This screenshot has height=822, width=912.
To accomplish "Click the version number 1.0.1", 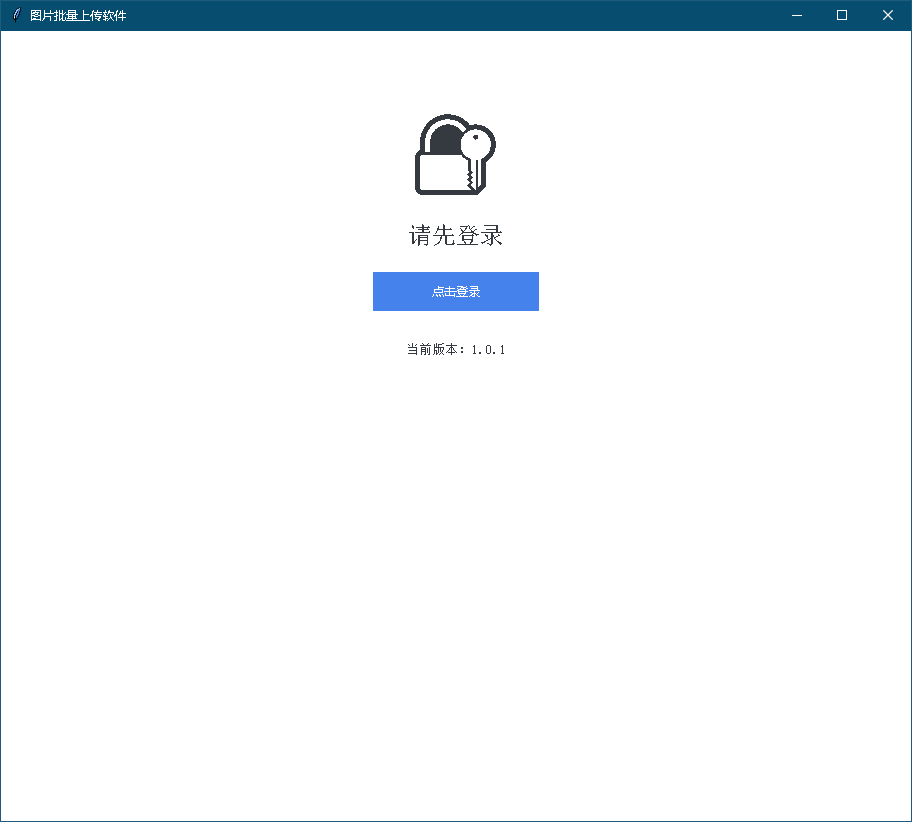I will [x=488, y=350].
